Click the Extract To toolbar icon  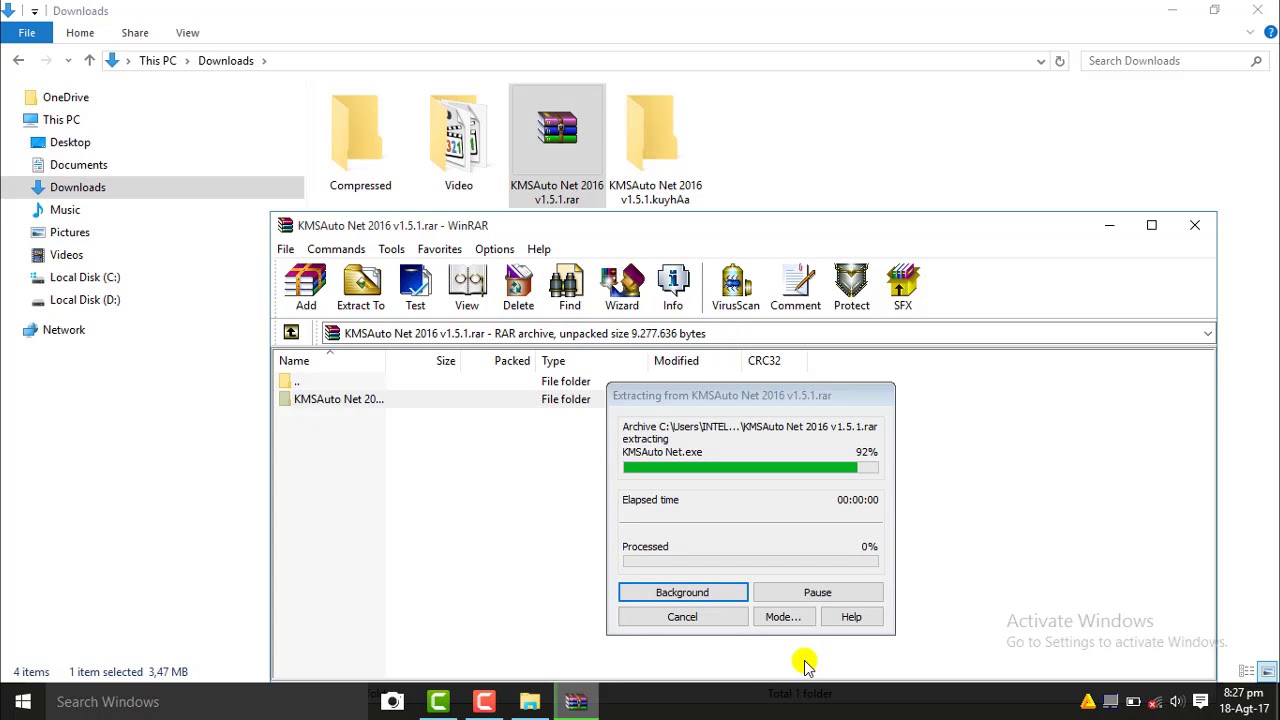[361, 288]
